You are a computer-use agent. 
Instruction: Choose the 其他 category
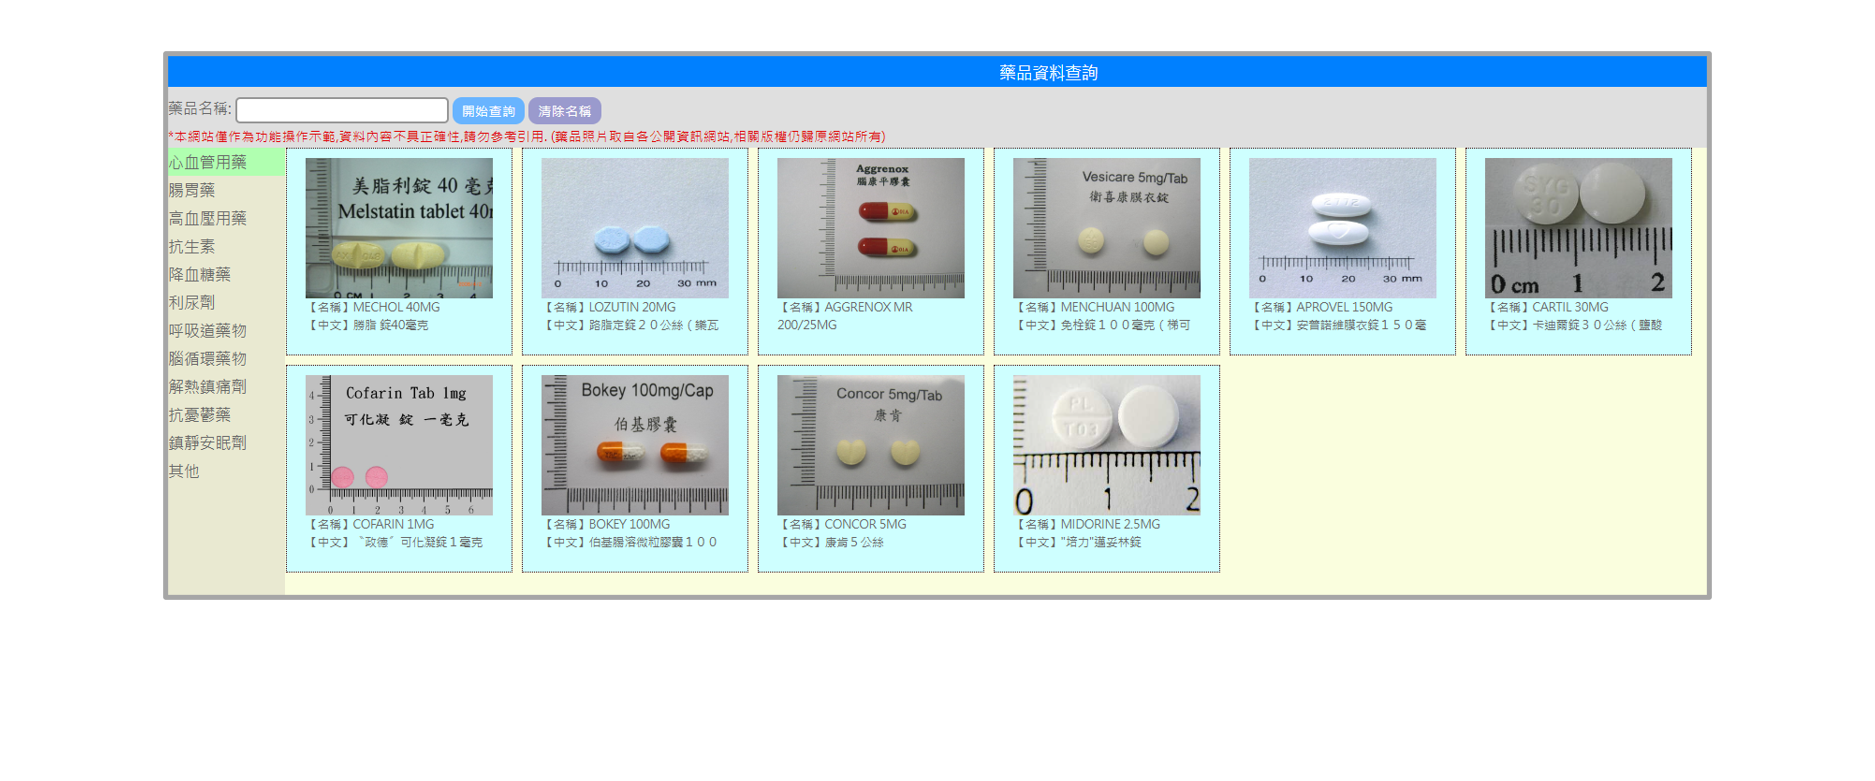[226, 471]
